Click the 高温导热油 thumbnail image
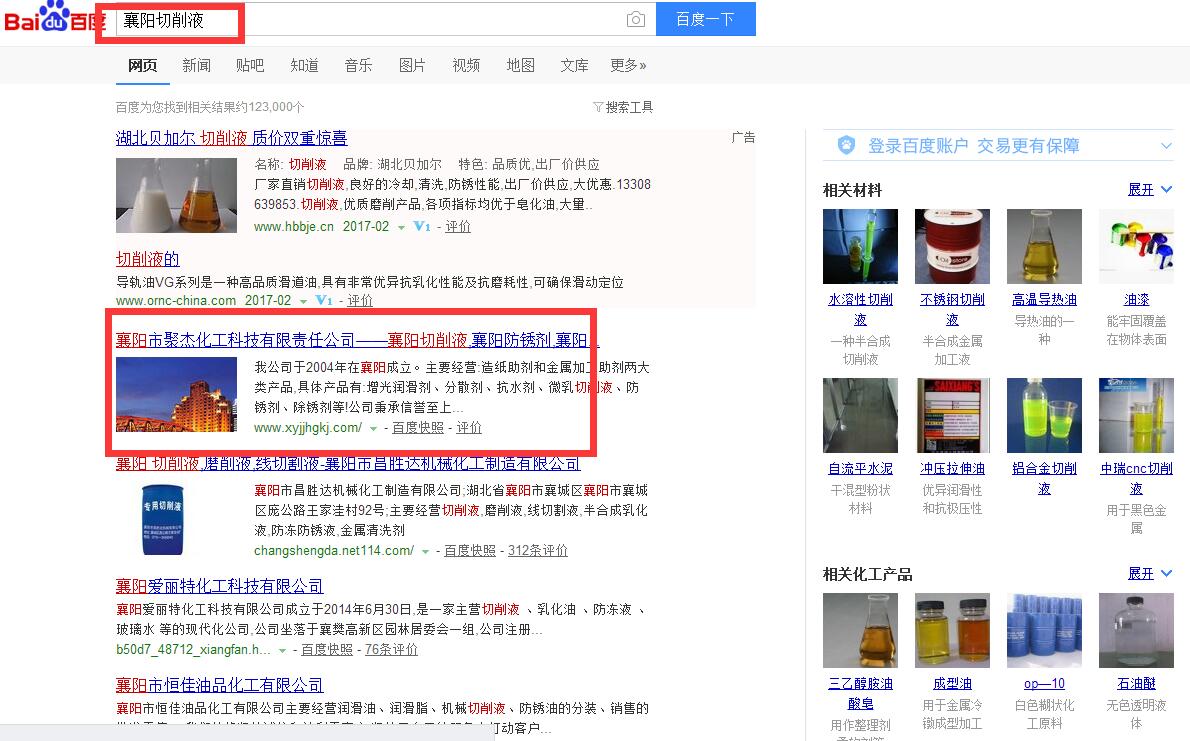Image resolution: width=1190 pixels, height=741 pixels. pyautogui.click(x=1044, y=247)
